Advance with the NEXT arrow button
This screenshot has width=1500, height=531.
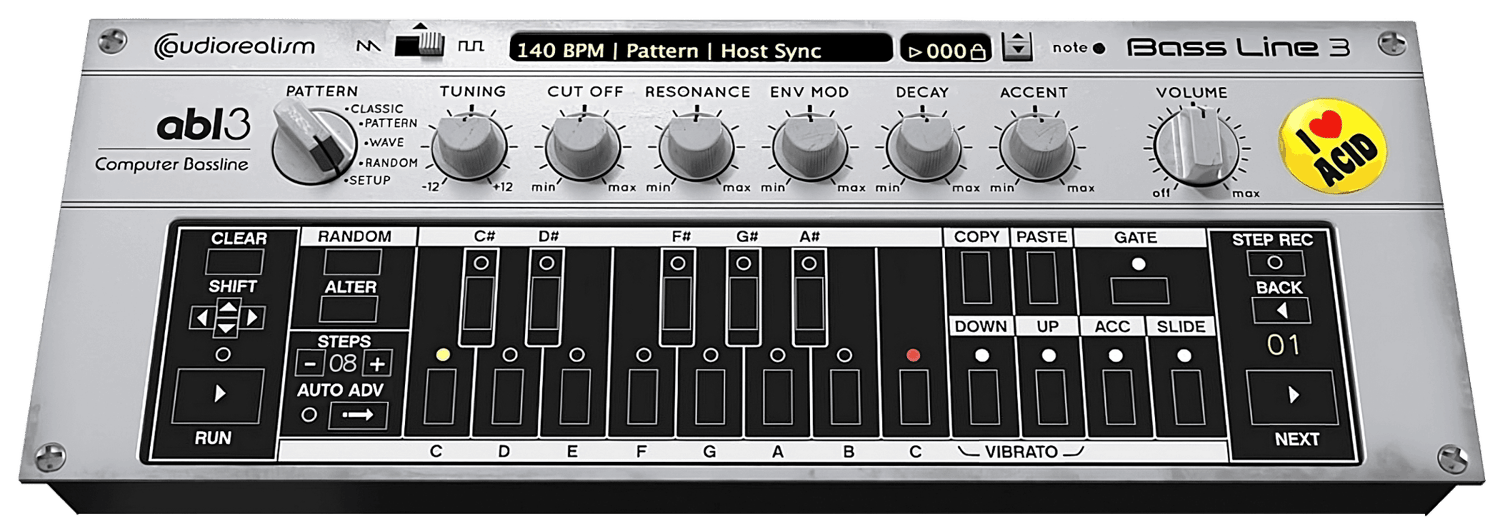click(1292, 396)
